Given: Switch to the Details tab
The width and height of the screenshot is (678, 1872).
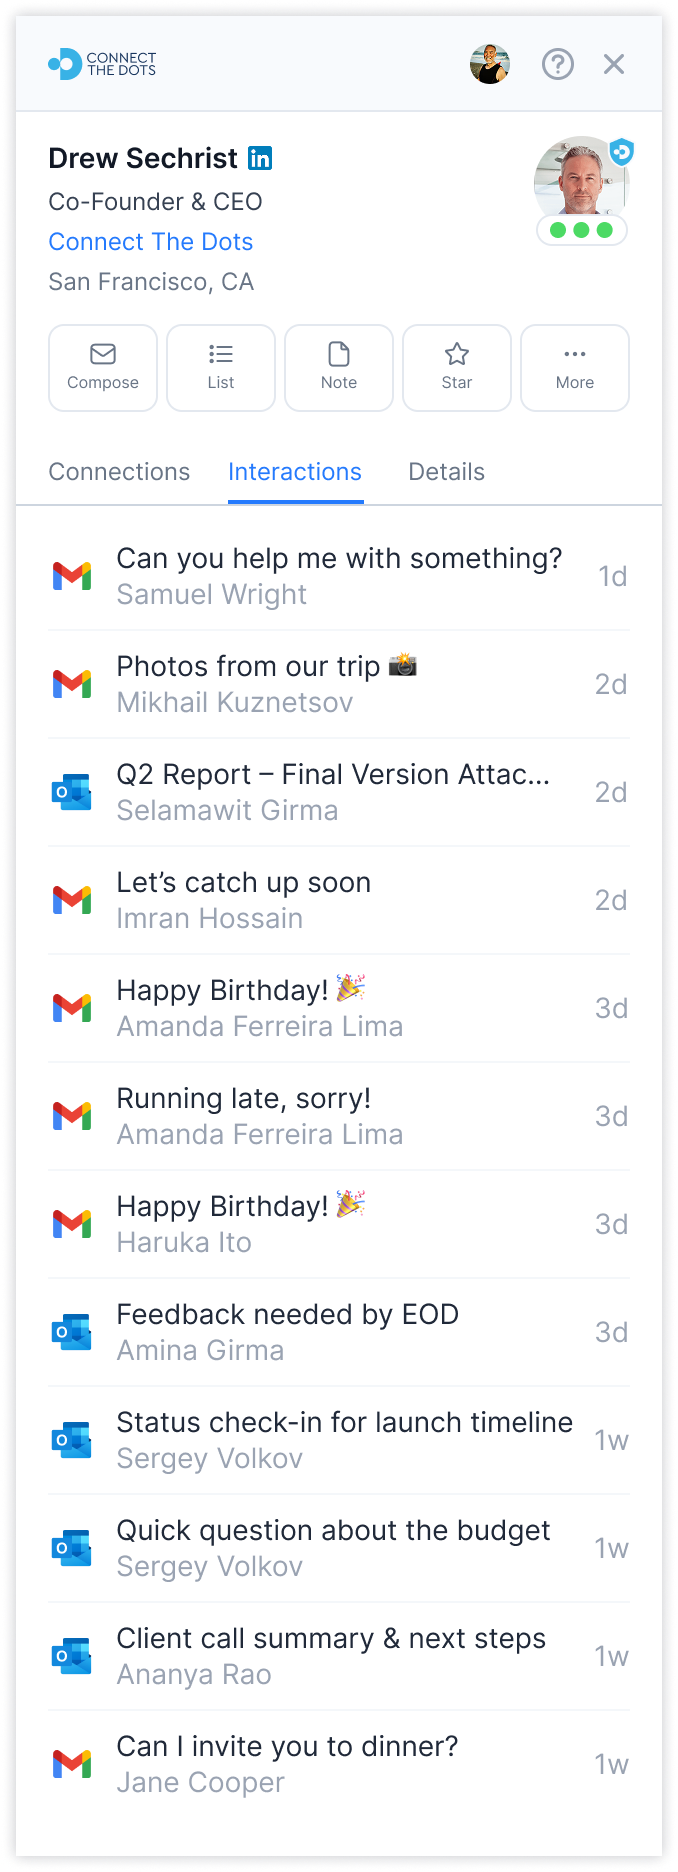Looking at the screenshot, I should (446, 472).
